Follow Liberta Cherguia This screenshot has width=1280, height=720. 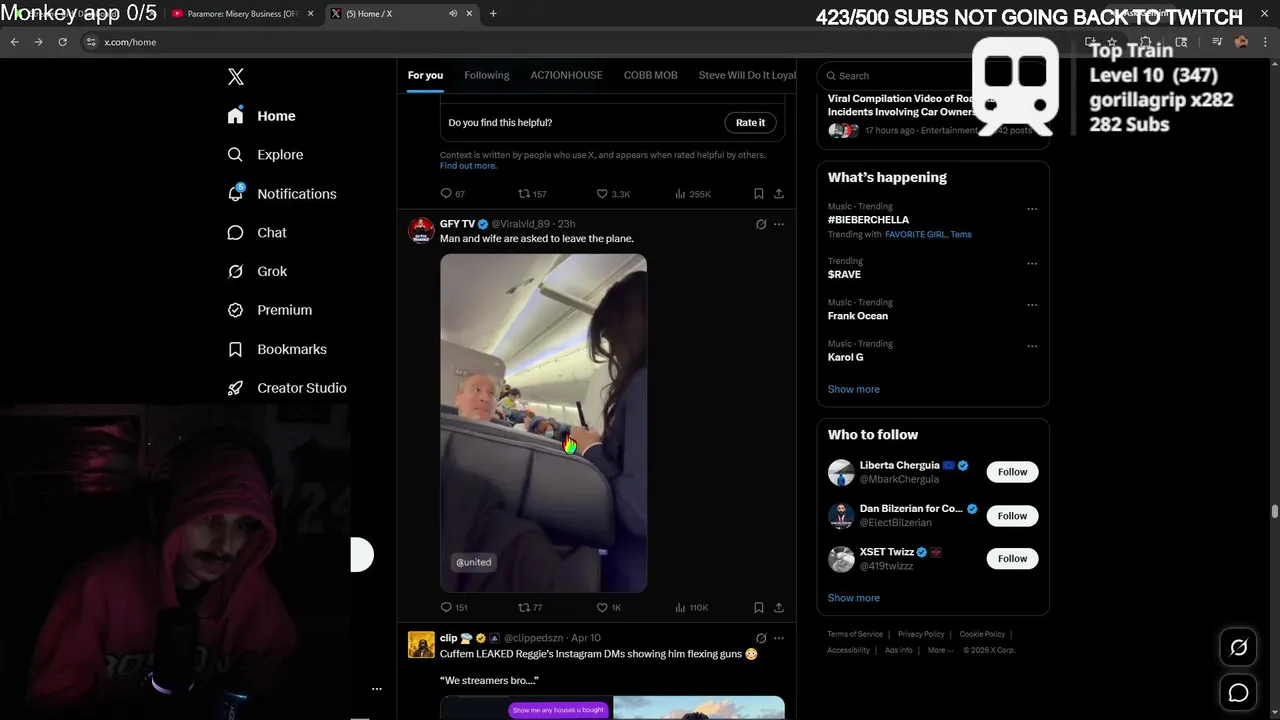(1012, 472)
